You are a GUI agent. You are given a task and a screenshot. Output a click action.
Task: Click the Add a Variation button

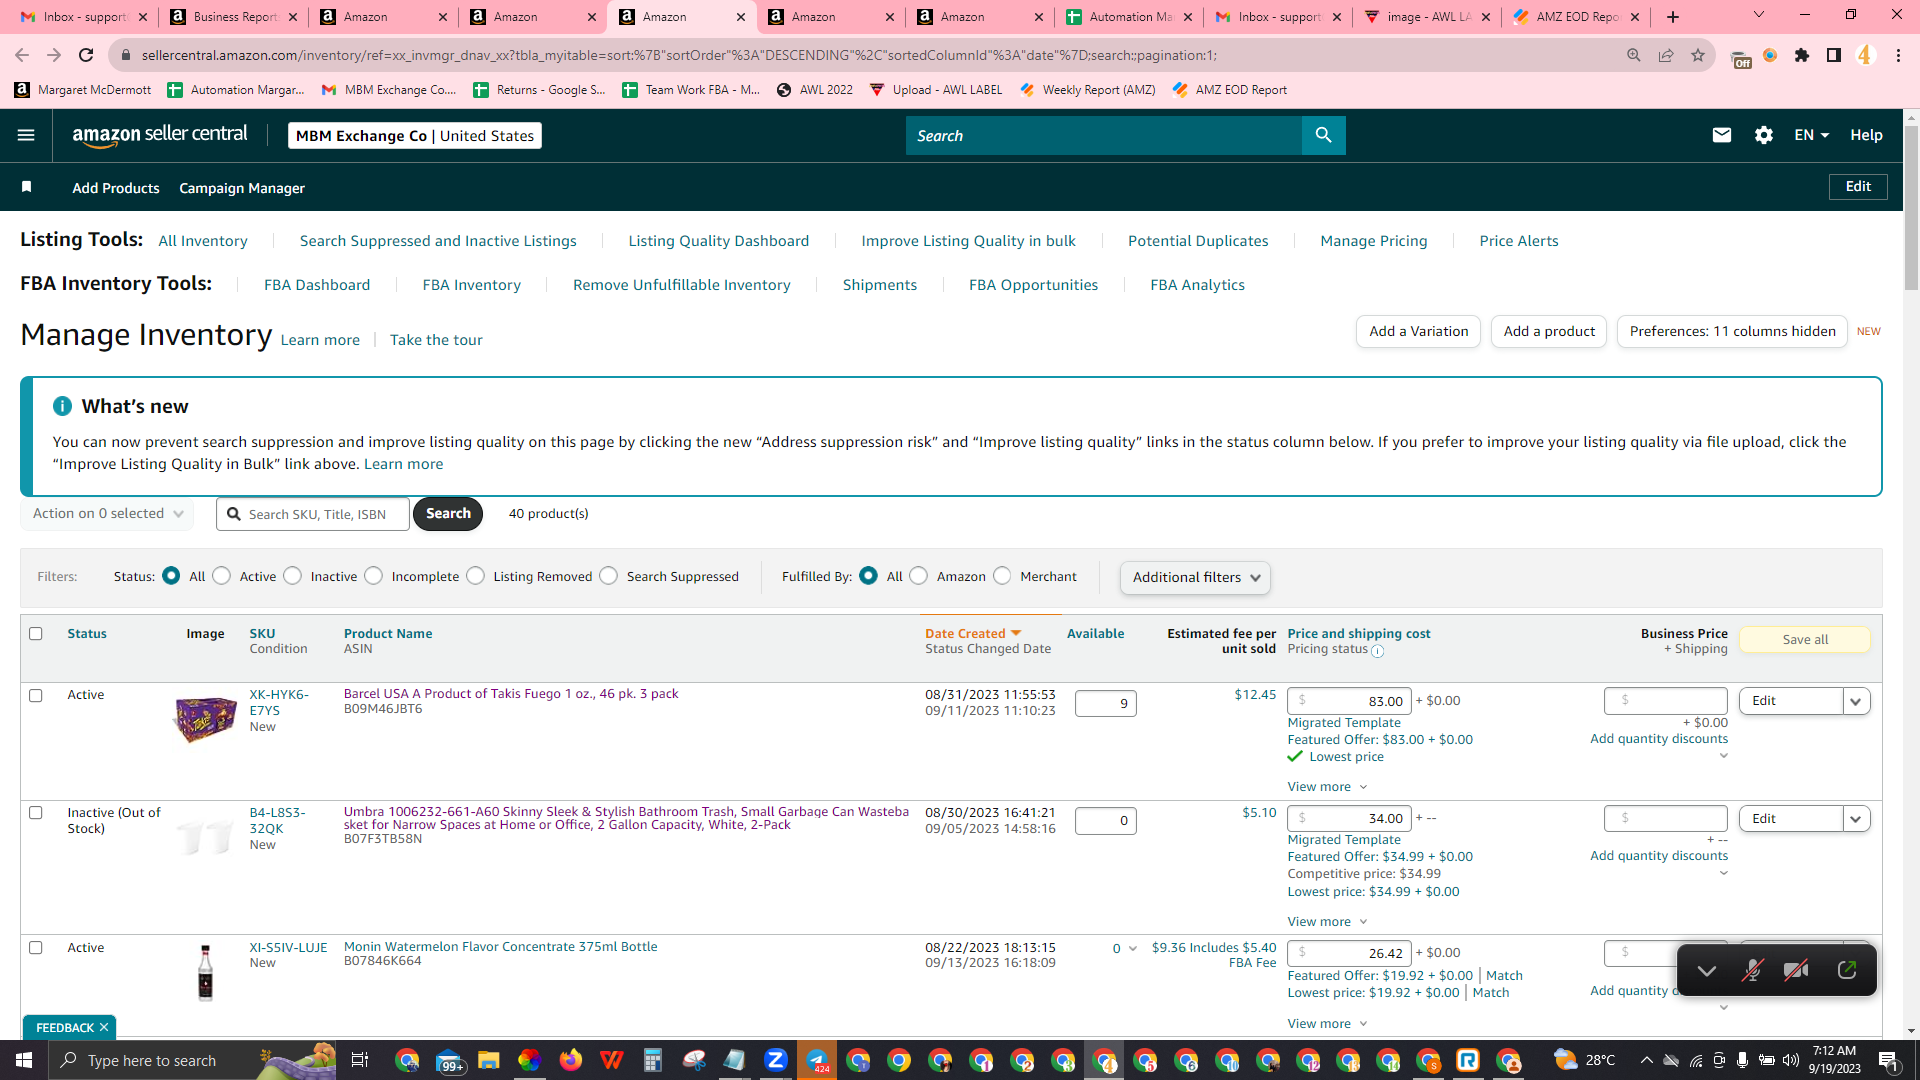1419,331
